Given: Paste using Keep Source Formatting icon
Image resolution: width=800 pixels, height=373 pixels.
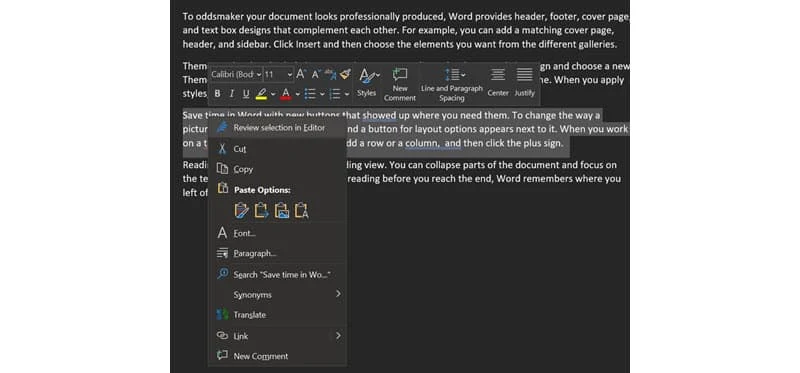Looking at the screenshot, I should 241,210.
